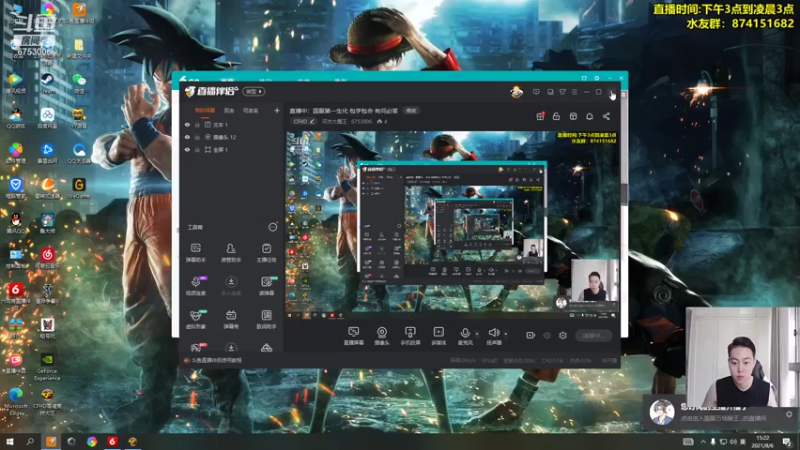
Task: Open the 斗鱼直播伴侣使用教程 tutorial link
Action: (x=216, y=360)
